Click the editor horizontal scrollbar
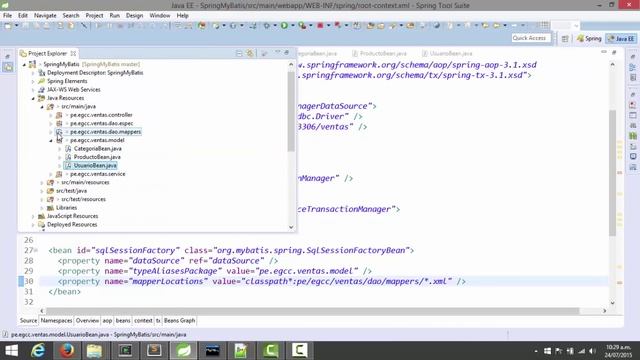This screenshot has width=640, height=360. click(x=312, y=311)
